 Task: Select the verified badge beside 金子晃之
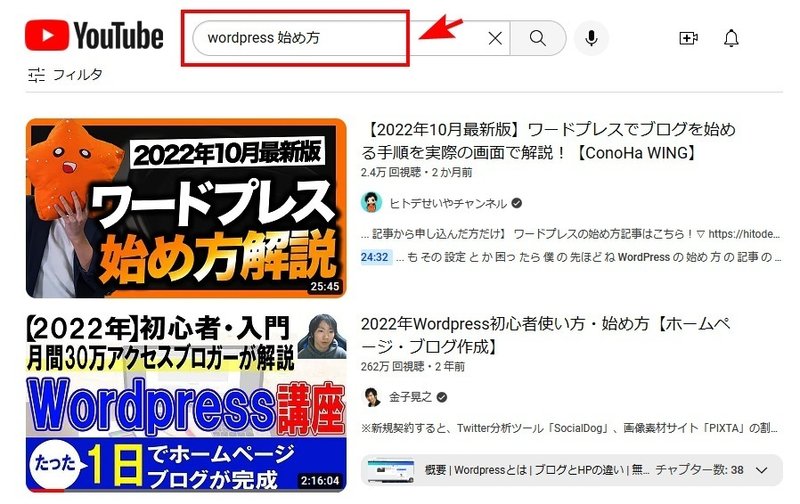(442, 397)
